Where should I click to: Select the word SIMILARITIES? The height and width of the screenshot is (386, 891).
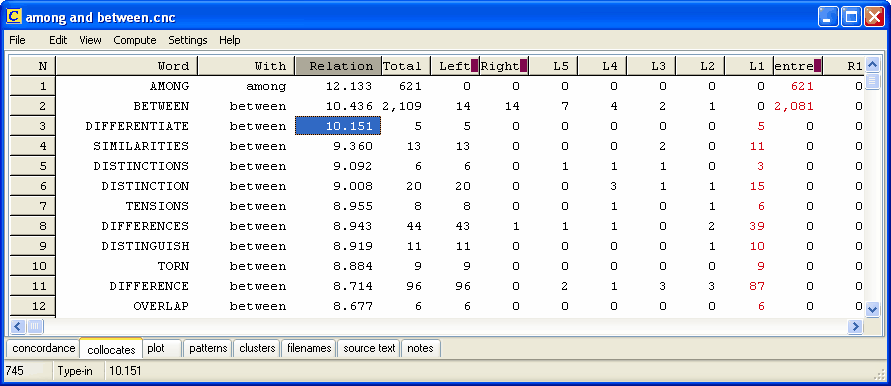click(141, 146)
